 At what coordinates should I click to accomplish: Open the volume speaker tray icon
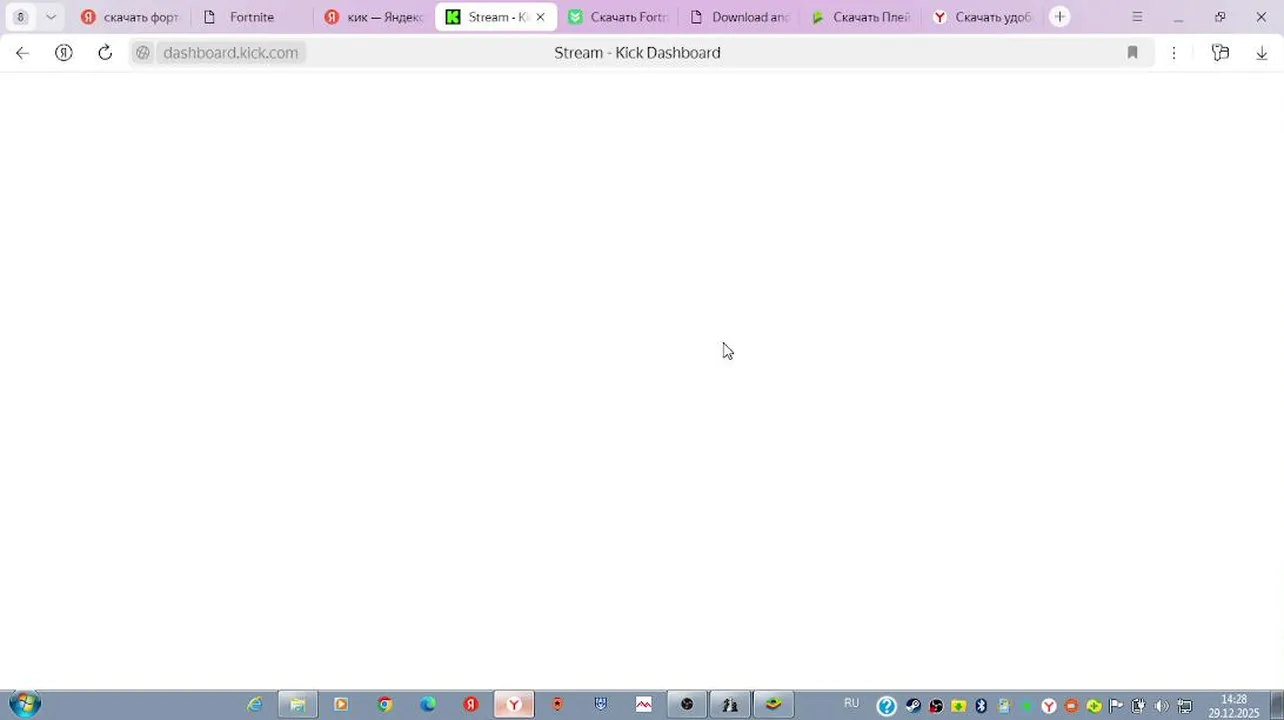click(x=1161, y=706)
